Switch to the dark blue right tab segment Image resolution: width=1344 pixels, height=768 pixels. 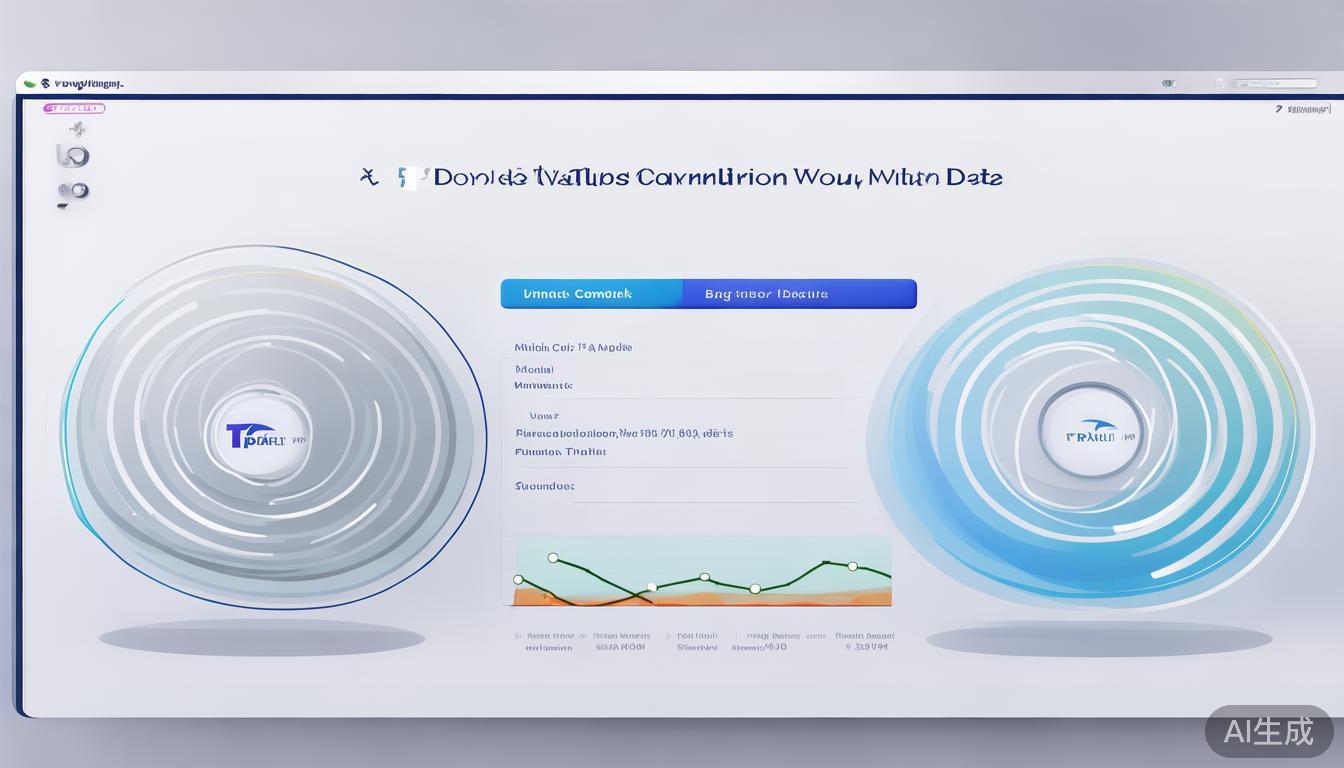coord(798,294)
